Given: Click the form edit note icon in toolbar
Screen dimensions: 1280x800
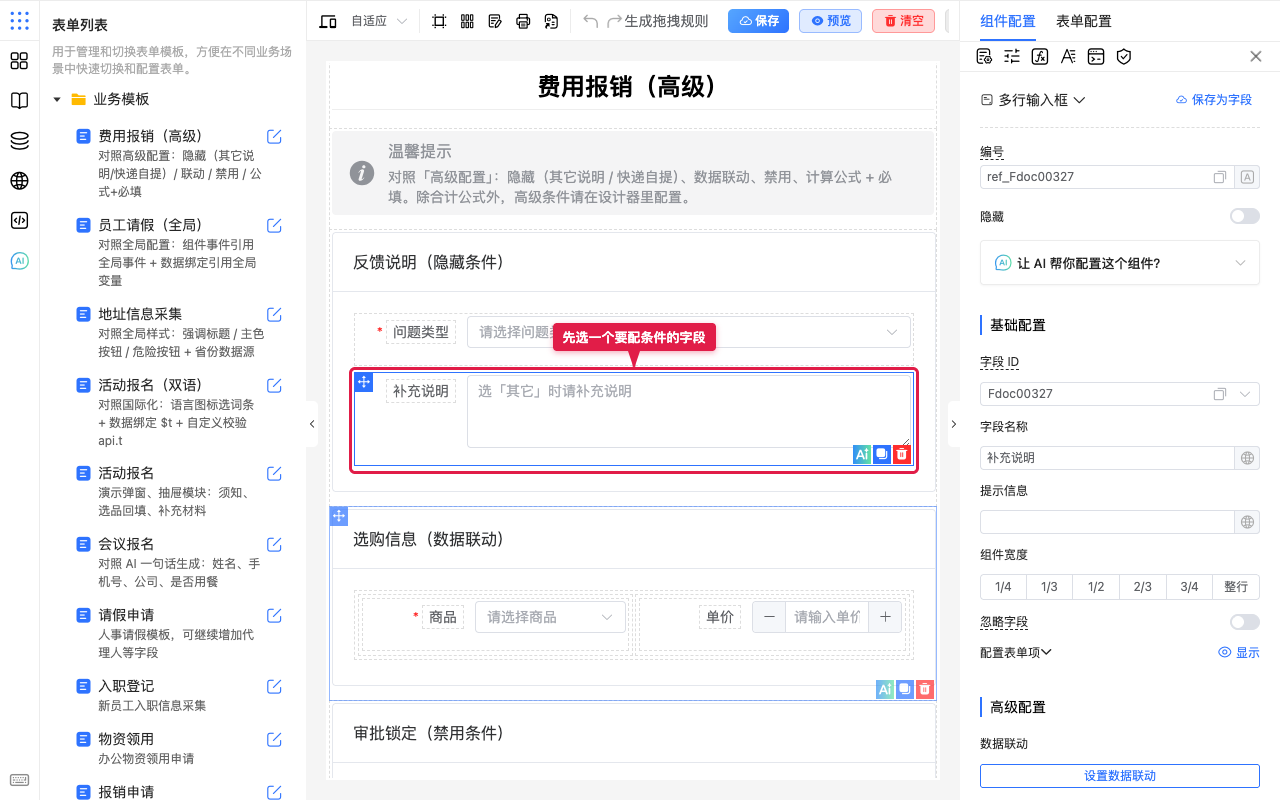Looking at the screenshot, I should 495,21.
